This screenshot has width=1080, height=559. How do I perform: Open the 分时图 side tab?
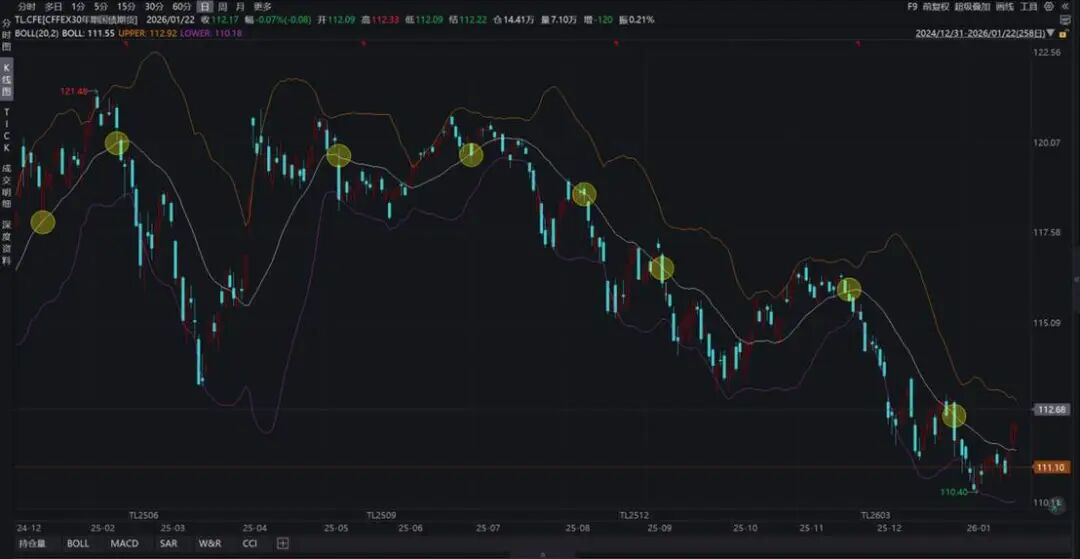tap(7, 37)
